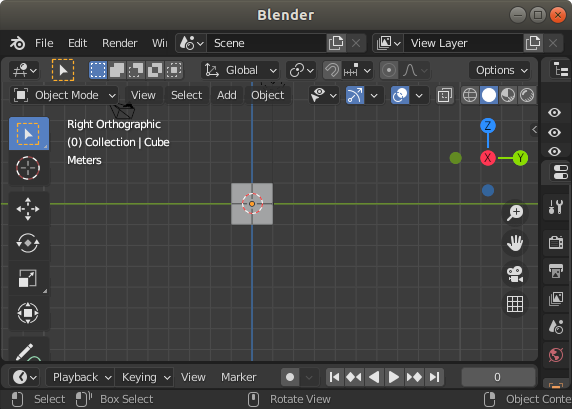This screenshot has height=409, width=572.
Task: Toggle proportional editing
Action: click(x=389, y=70)
